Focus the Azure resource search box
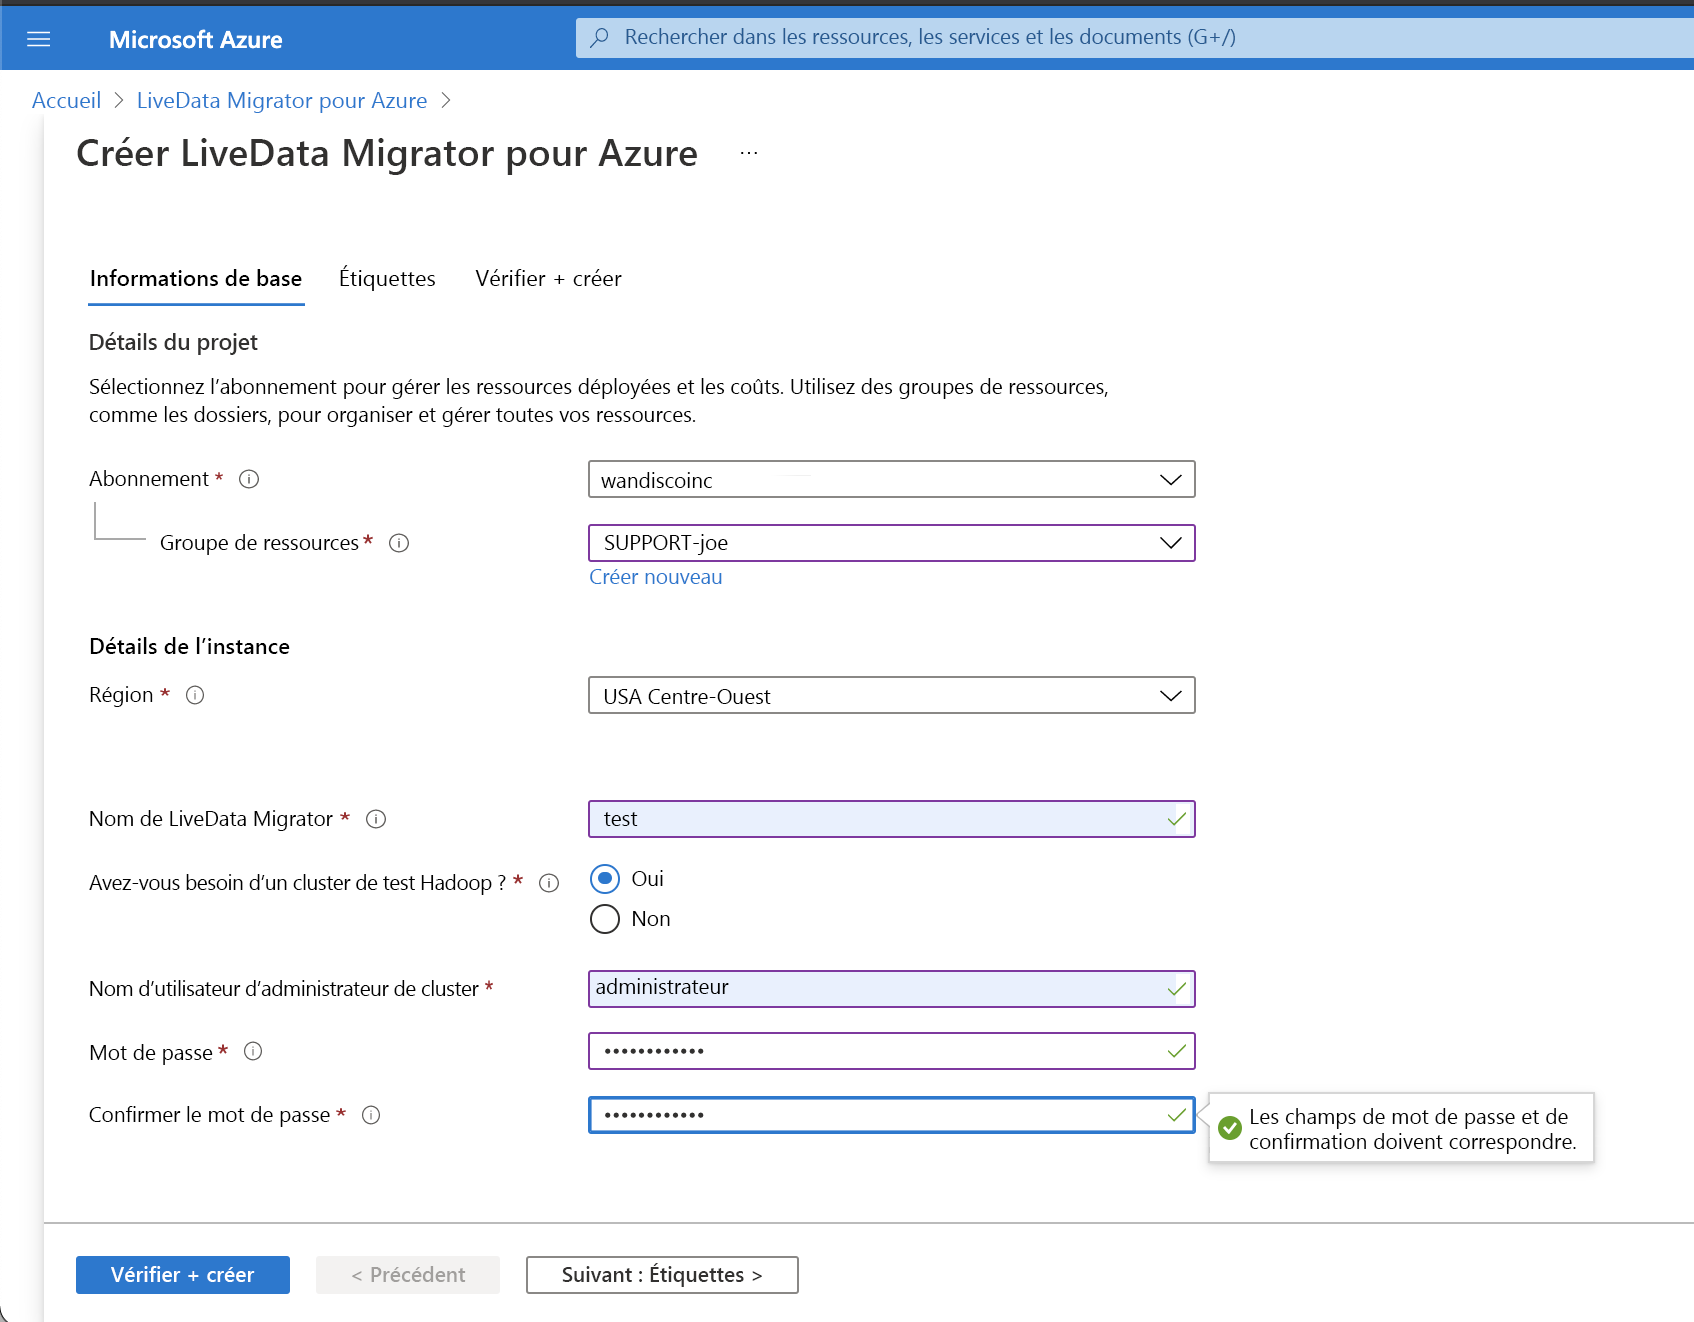This screenshot has height=1322, width=1694. (1134, 38)
